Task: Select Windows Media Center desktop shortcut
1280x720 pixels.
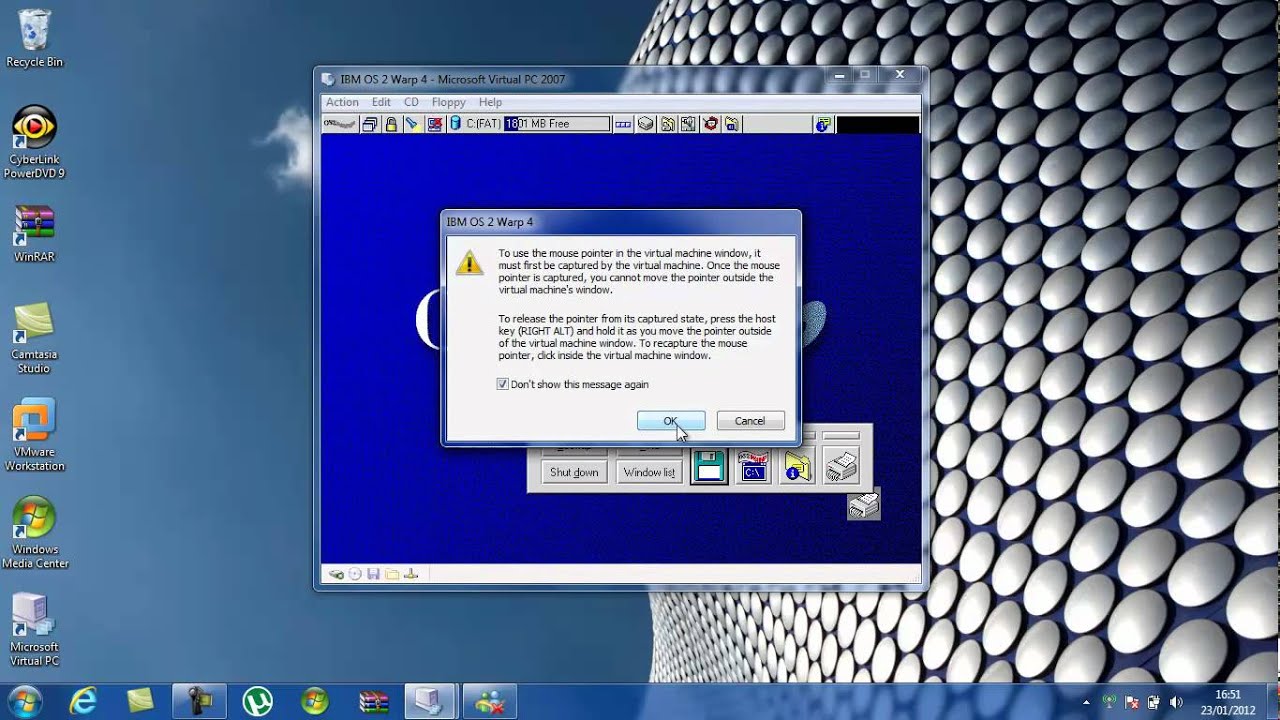Action: (x=34, y=533)
